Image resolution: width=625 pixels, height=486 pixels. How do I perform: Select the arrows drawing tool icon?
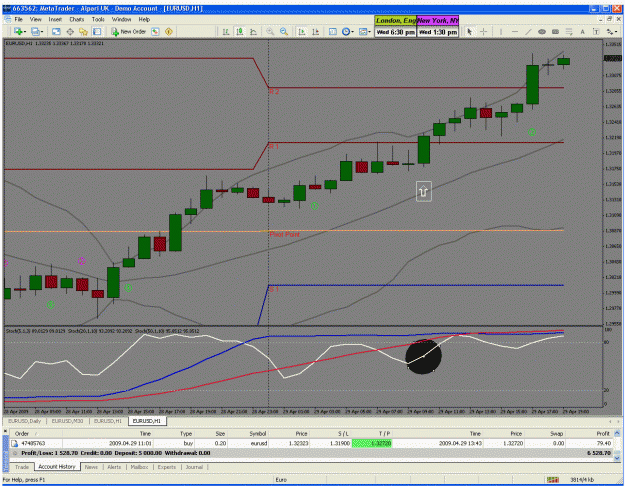click(x=609, y=31)
